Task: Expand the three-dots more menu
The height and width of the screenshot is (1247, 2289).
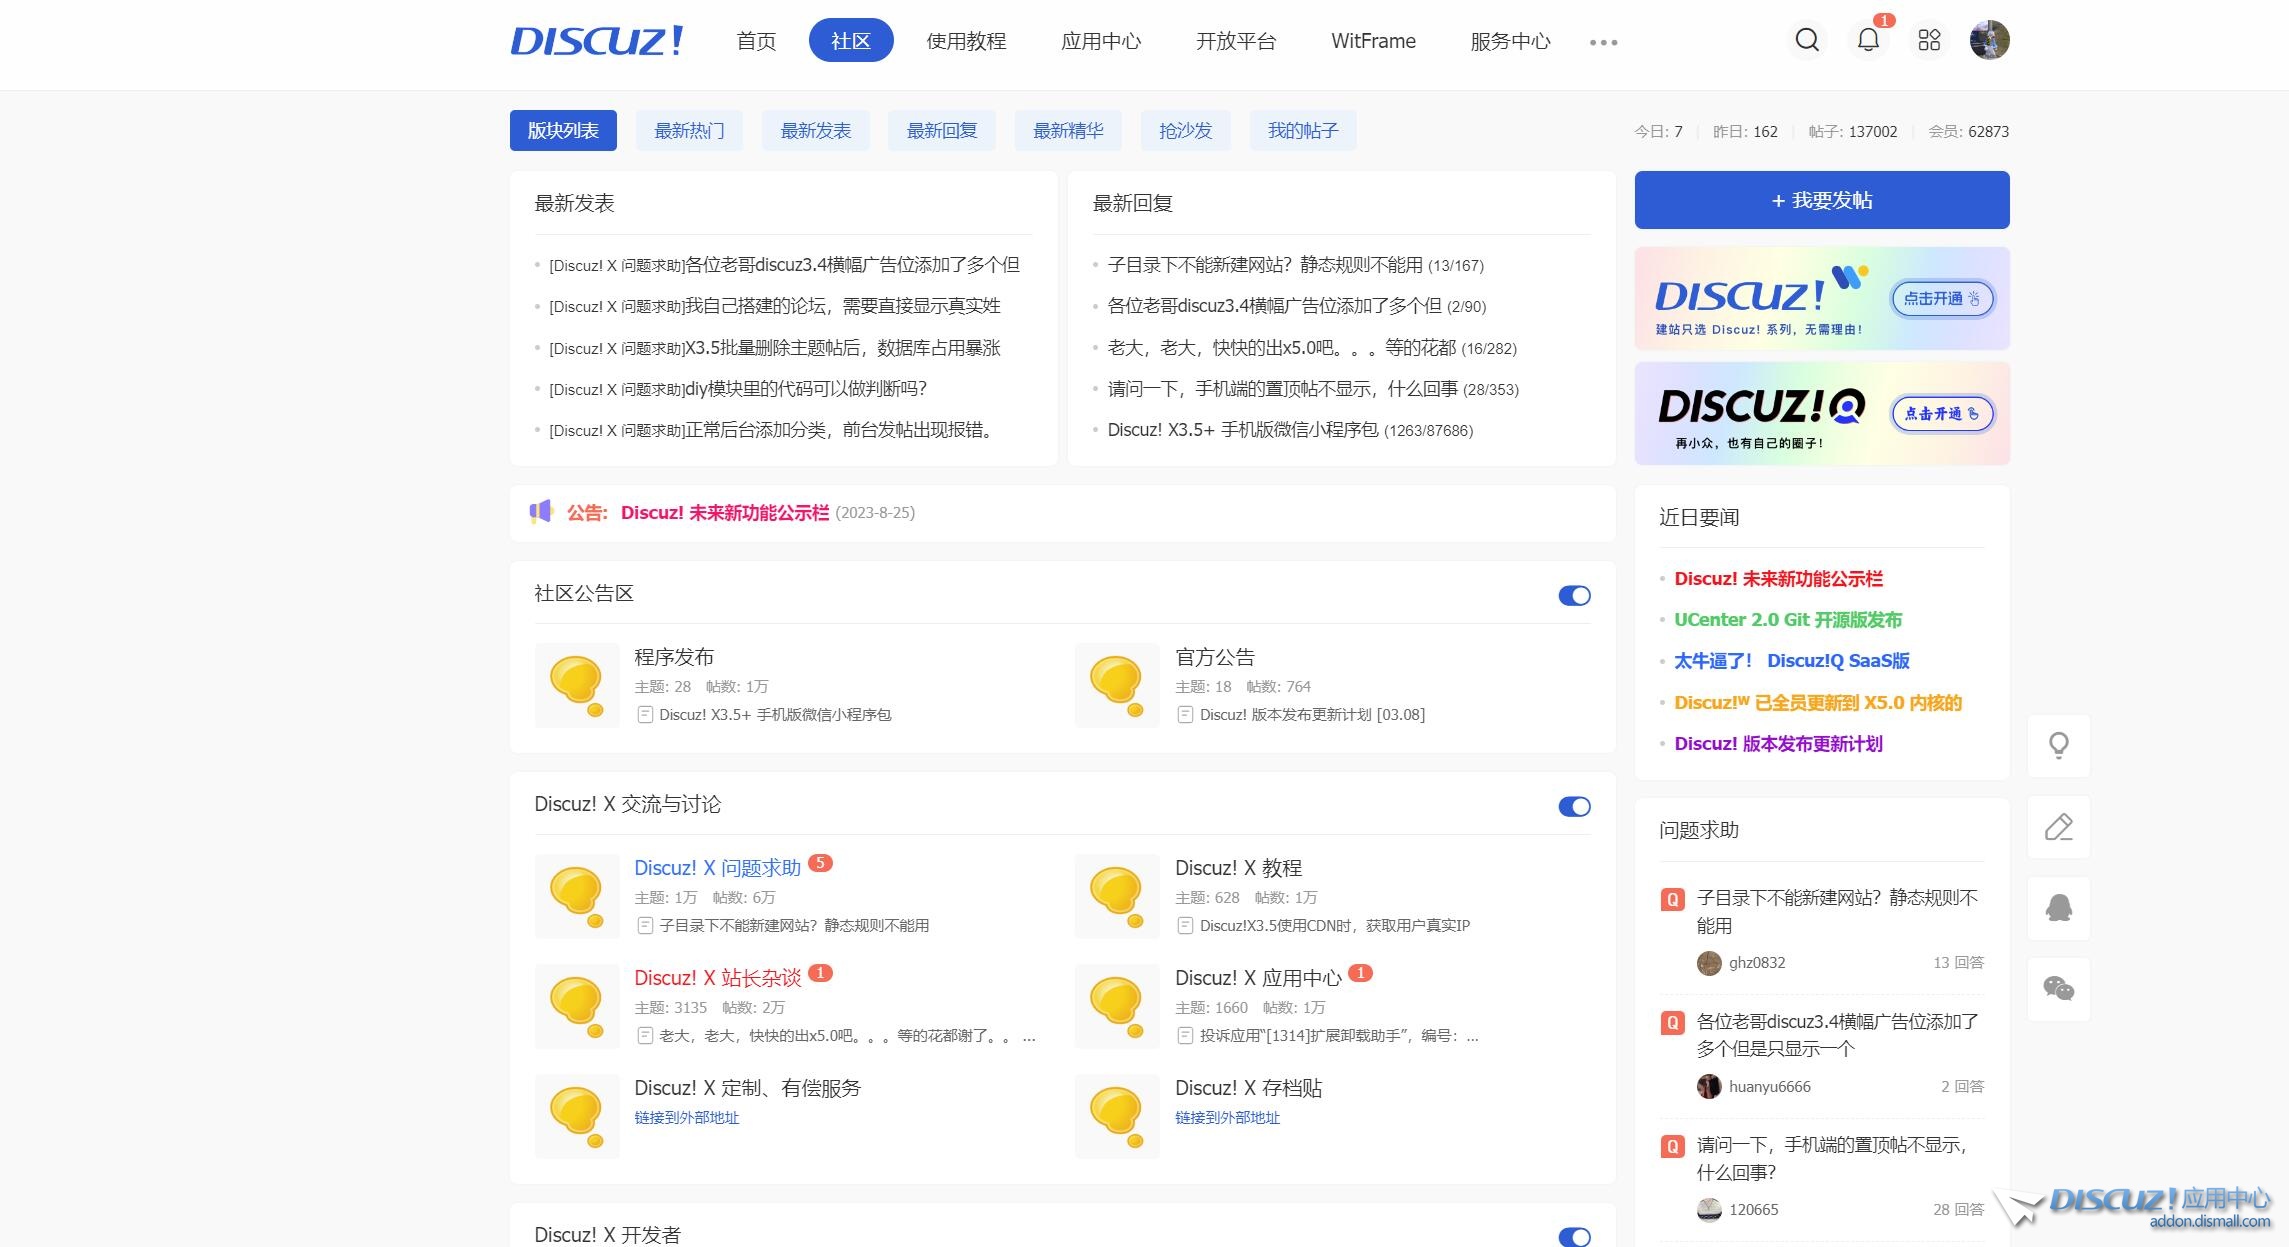Action: click(x=1603, y=42)
